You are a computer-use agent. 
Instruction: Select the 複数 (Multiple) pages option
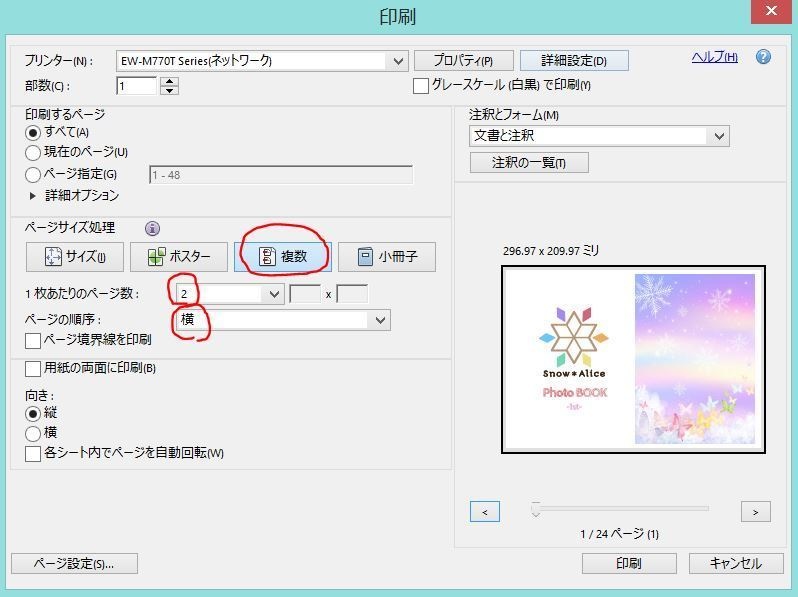(283, 257)
